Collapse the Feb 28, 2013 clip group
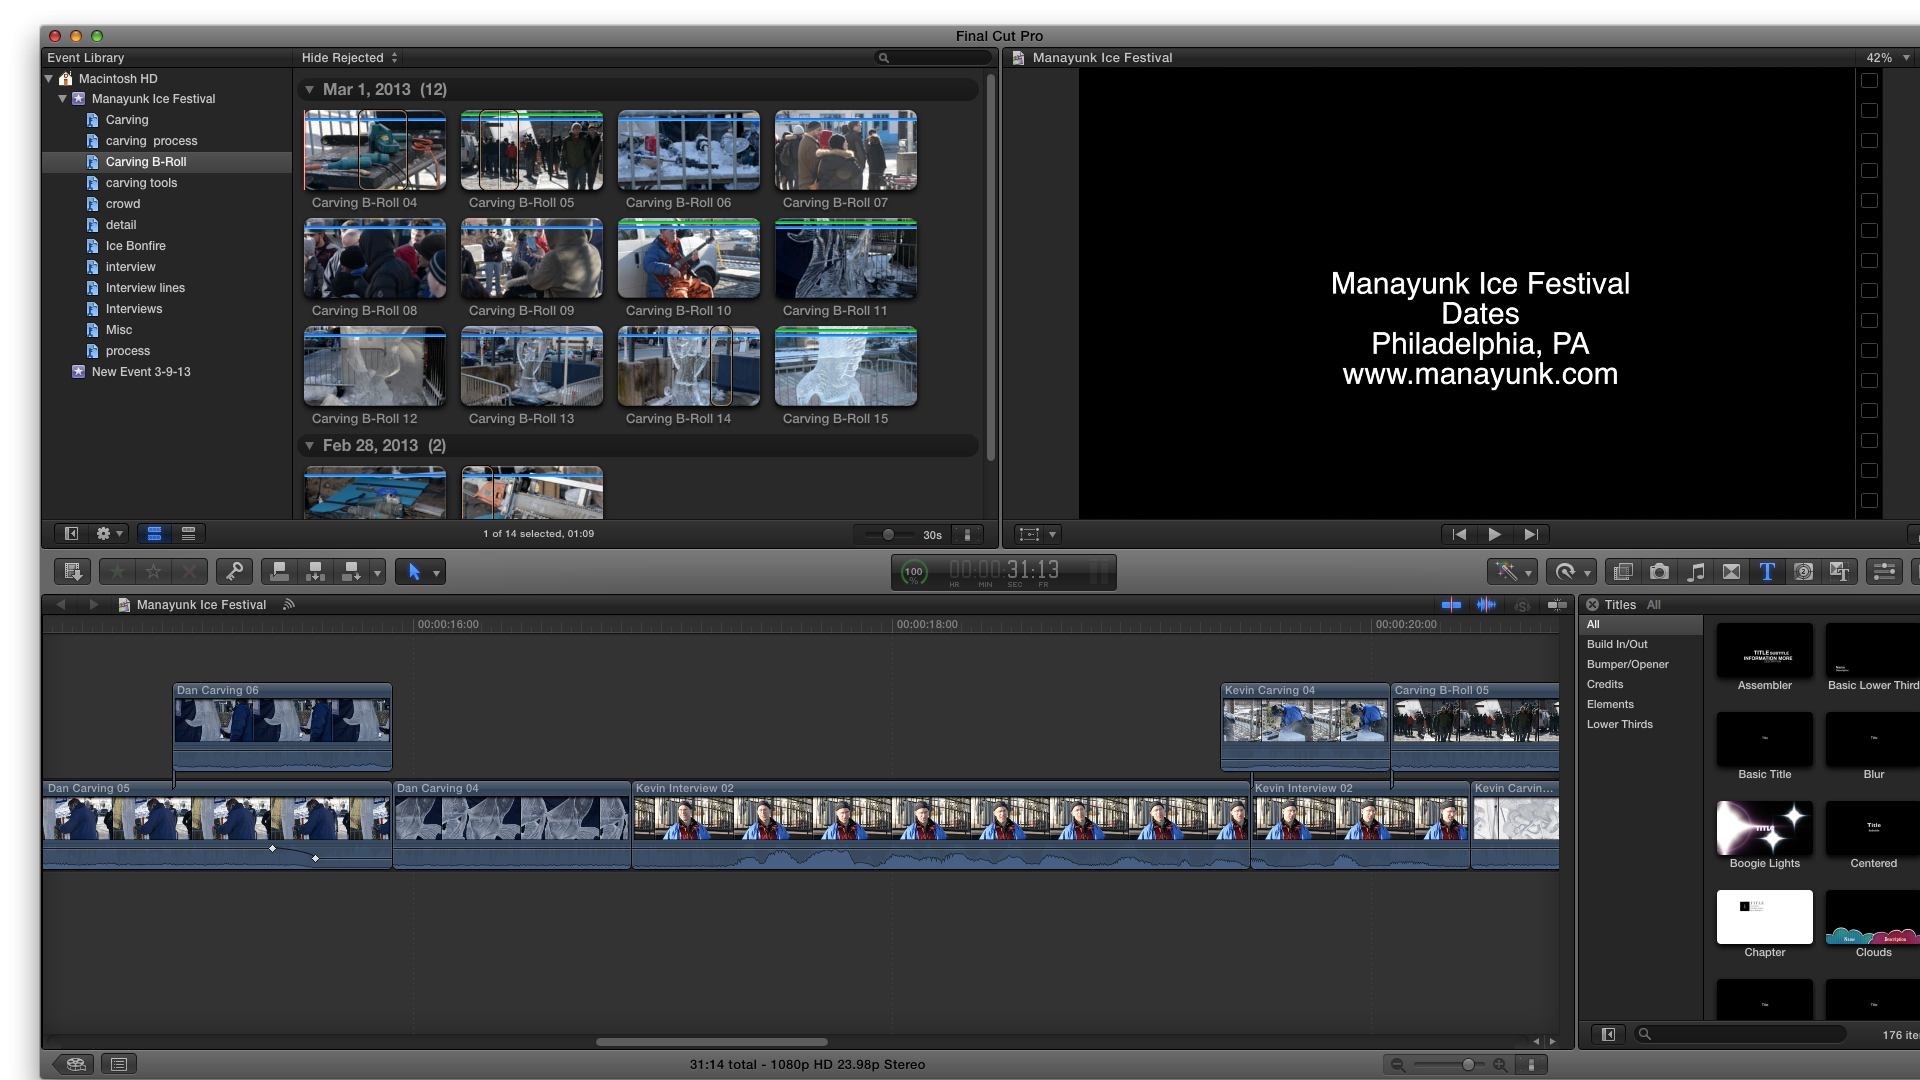This screenshot has width=1920, height=1080. [310, 446]
